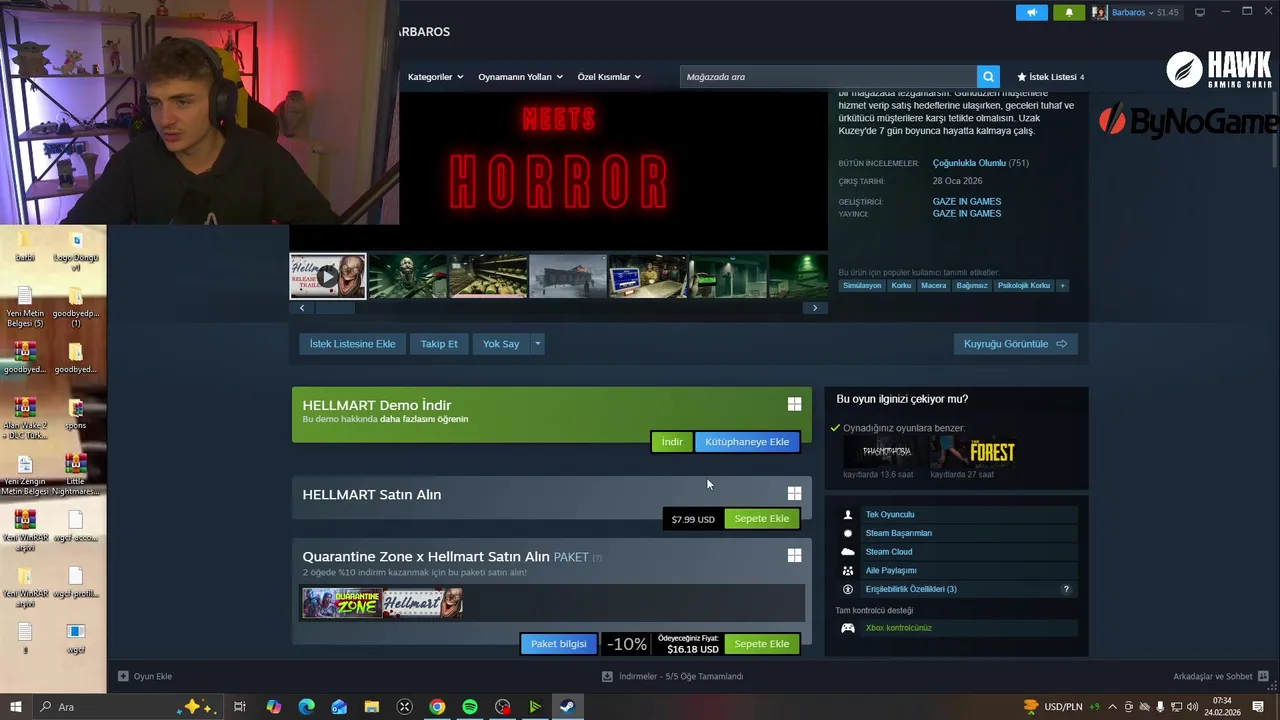Click Windows icon in Hellmart Demo box
The image size is (1280, 720).
tap(794, 404)
